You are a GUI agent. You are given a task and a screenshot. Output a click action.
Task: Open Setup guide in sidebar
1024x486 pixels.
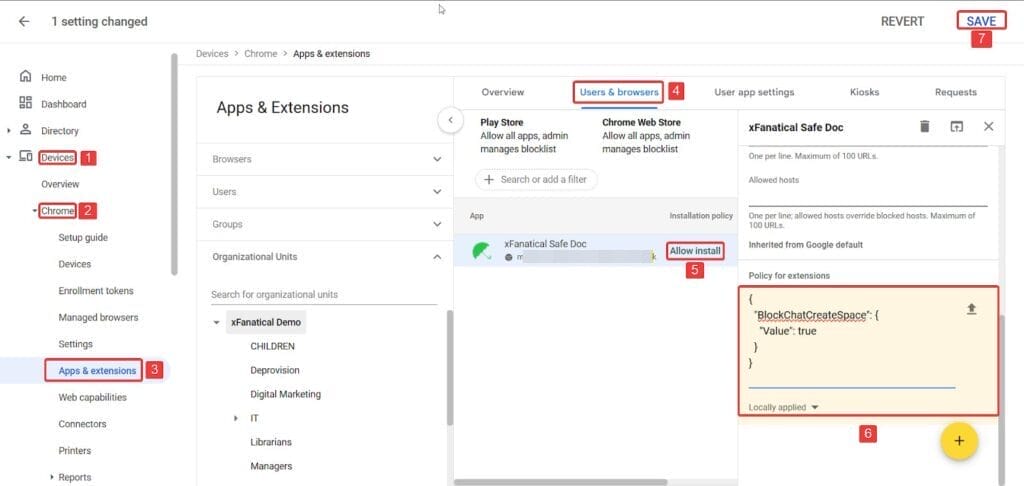(83, 237)
